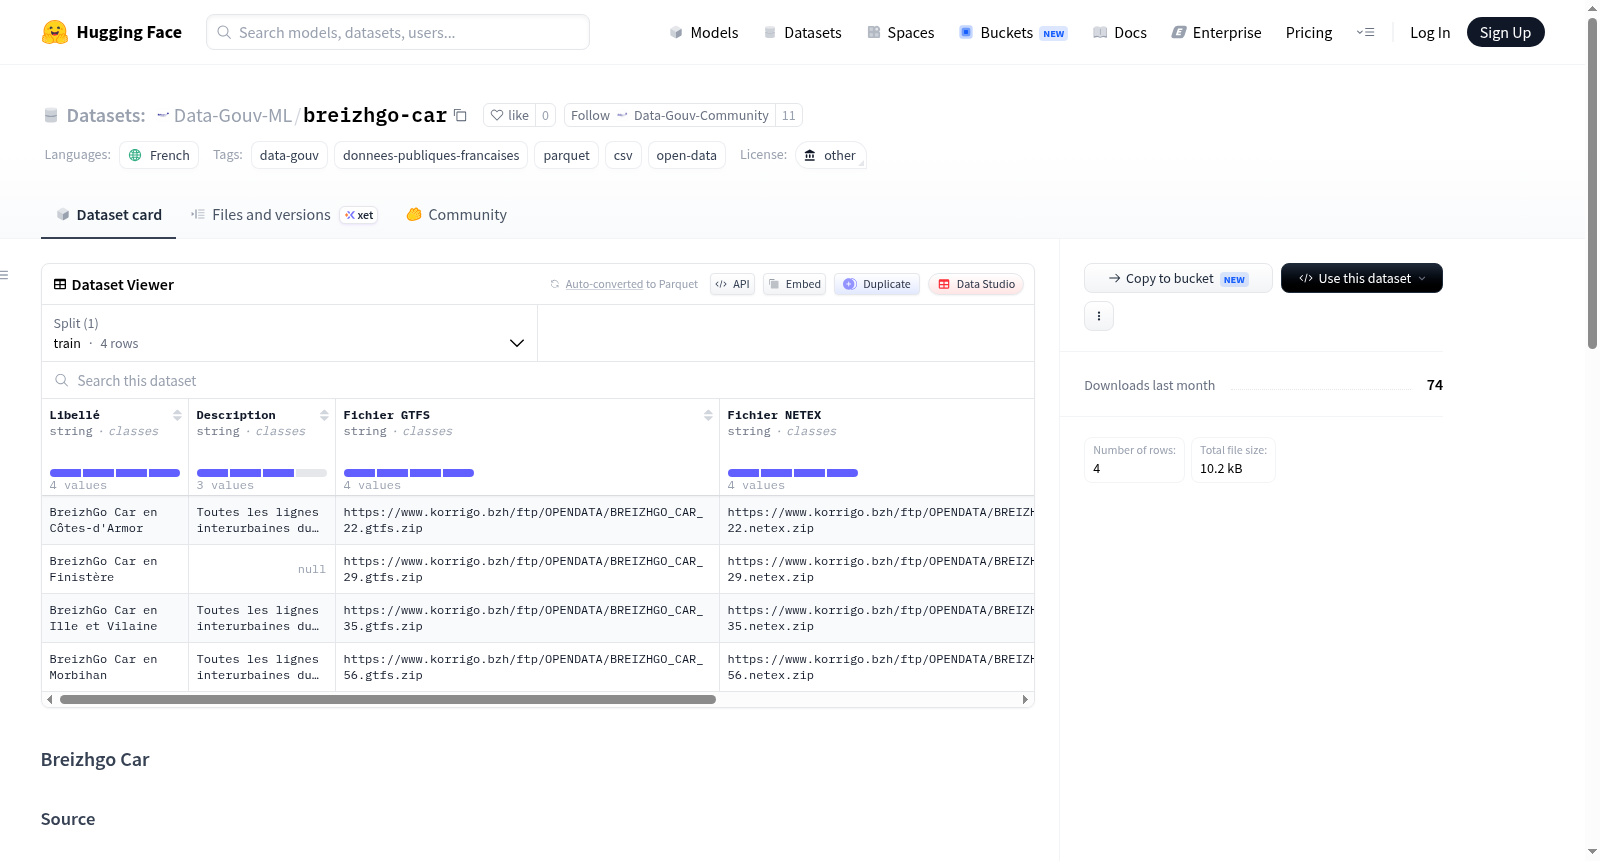The width and height of the screenshot is (1600, 861).
Task: Click the Fichier GTFS value distribution bar
Action: [x=409, y=473]
